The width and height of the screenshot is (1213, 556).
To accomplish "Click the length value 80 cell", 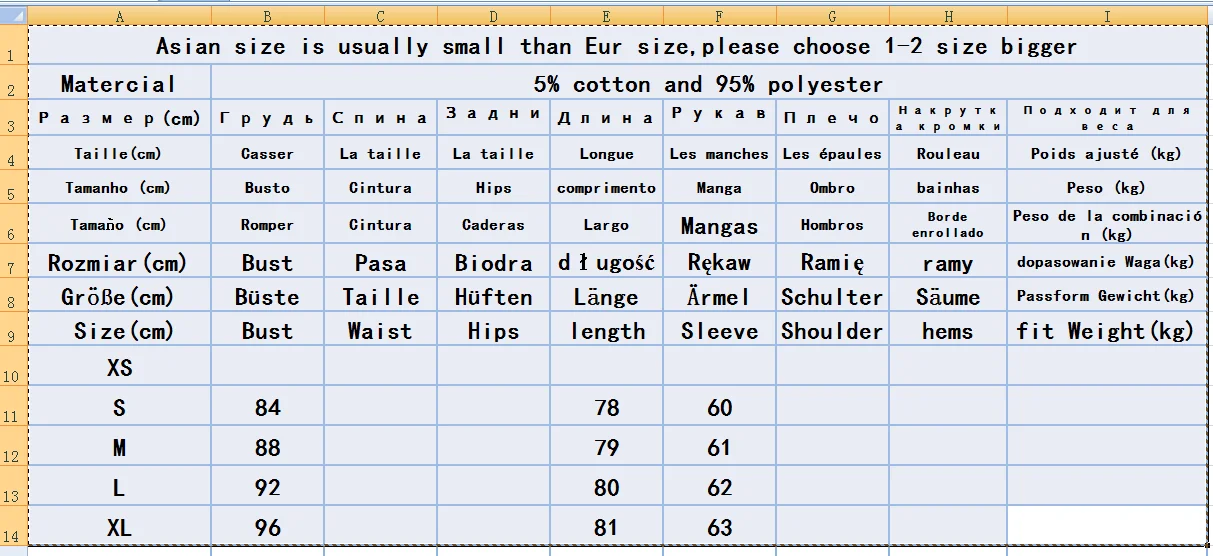I will (x=606, y=487).
